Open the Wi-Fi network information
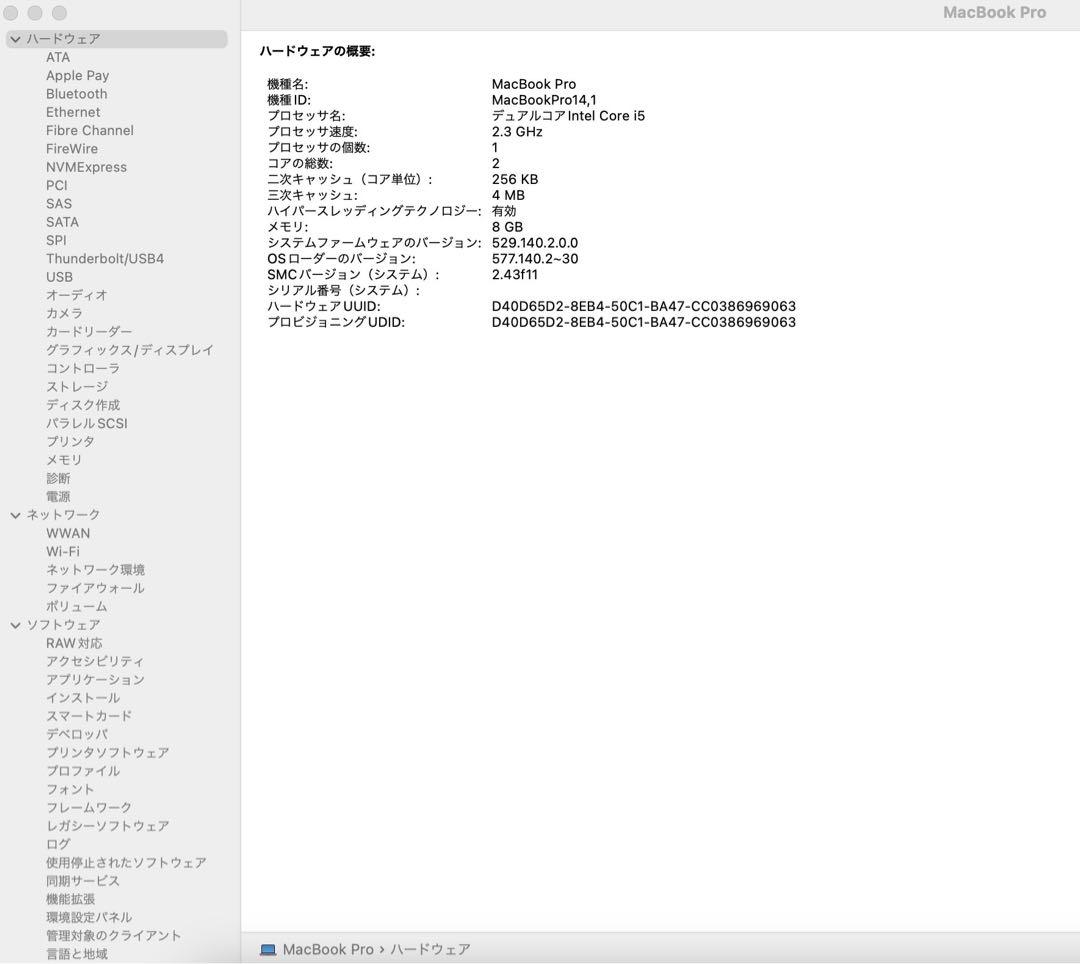This screenshot has height=964, width=1080. point(62,551)
